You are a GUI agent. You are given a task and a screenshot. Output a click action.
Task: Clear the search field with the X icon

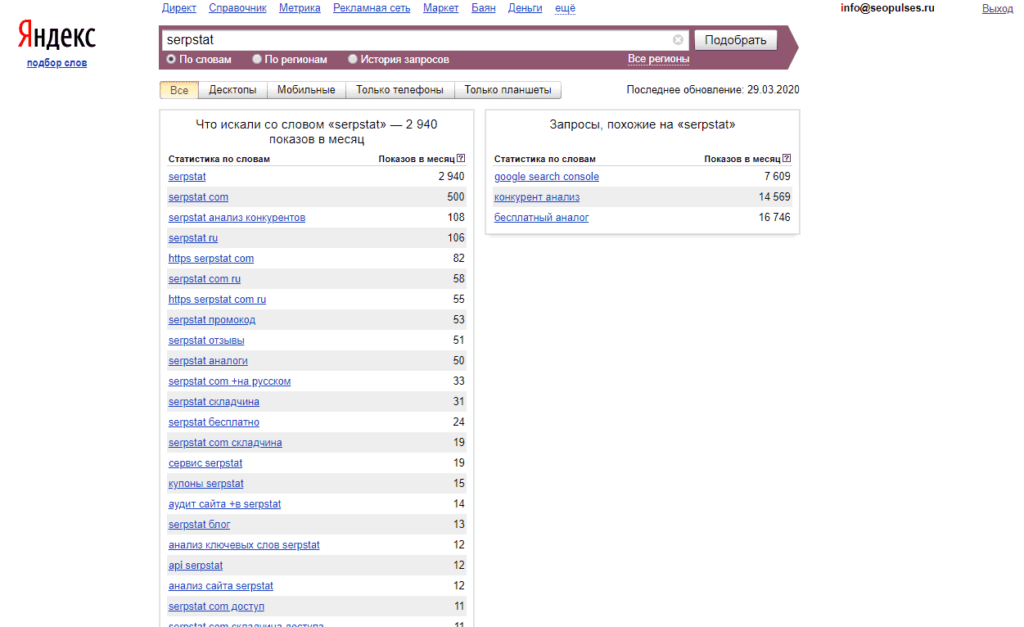[678, 40]
